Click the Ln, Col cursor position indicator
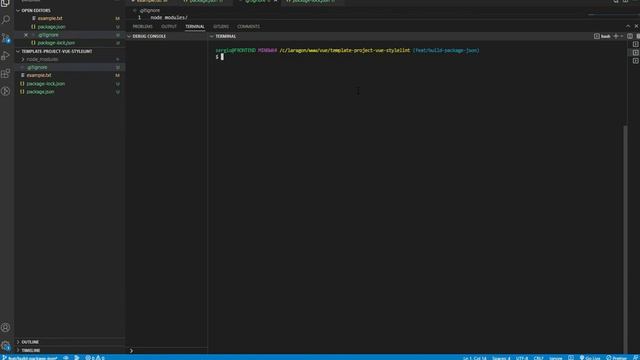The width and height of the screenshot is (640, 360). click(x=474, y=358)
